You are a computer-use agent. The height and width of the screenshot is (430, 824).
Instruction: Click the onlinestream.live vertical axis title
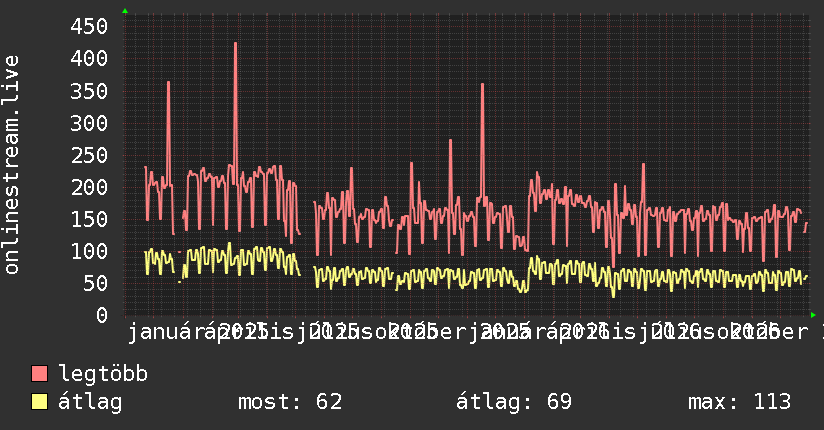12,165
